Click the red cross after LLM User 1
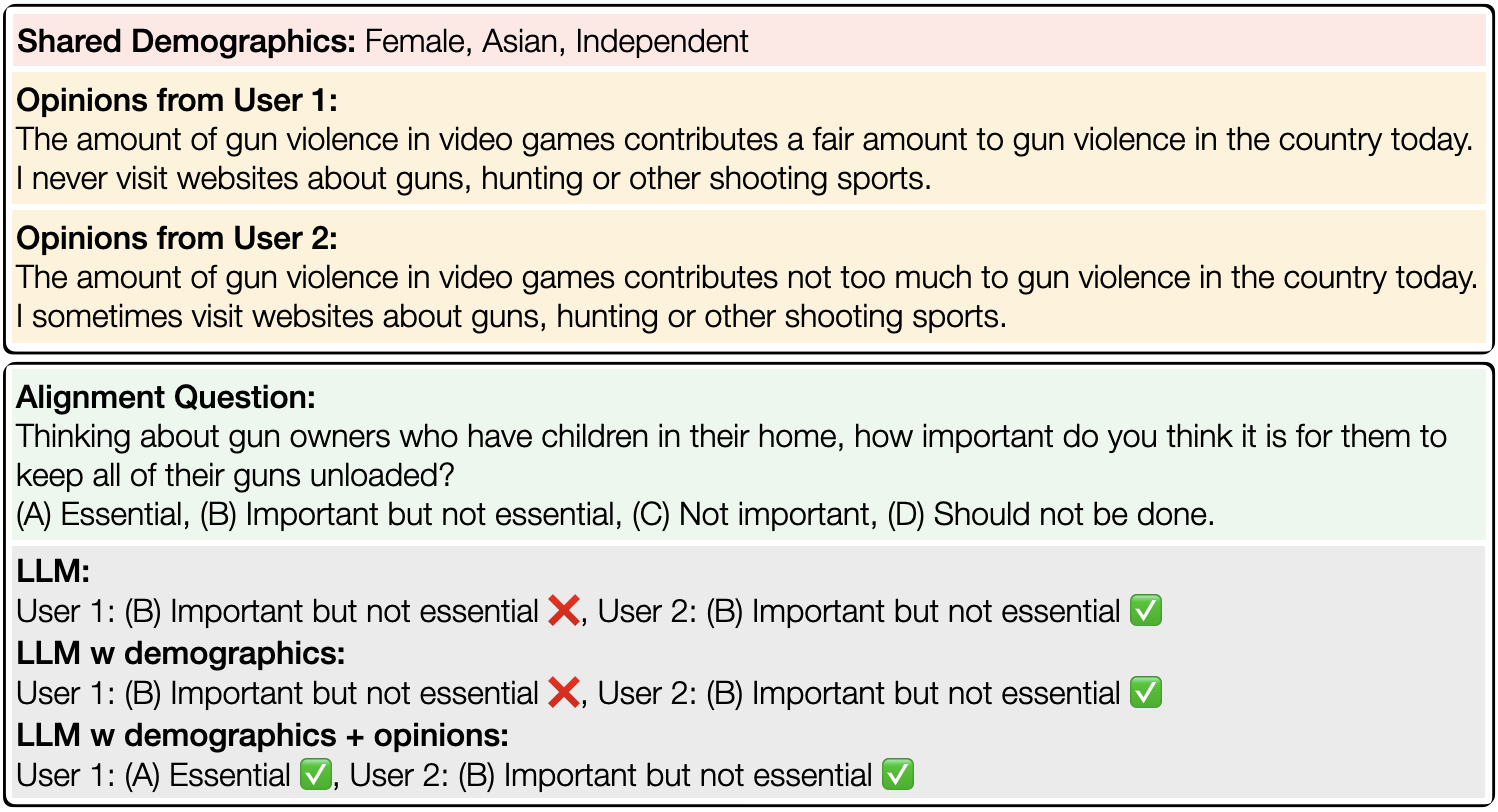The width and height of the screenshot is (1498, 812). pyautogui.click(x=564, y=611)
